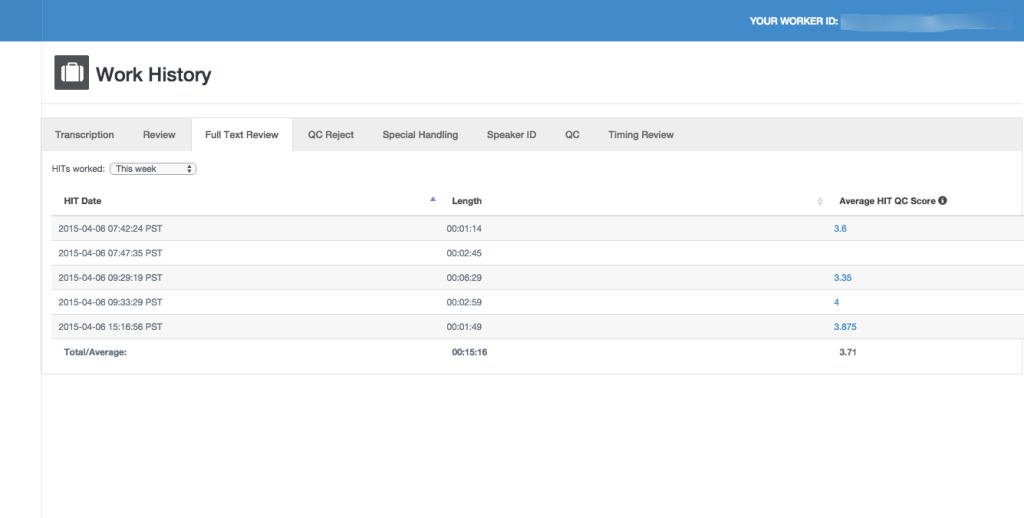1024x518 pixels.
Task: Select the 2015-04-06 15:16:56 PST row date
Action: (x=110, y=327)
